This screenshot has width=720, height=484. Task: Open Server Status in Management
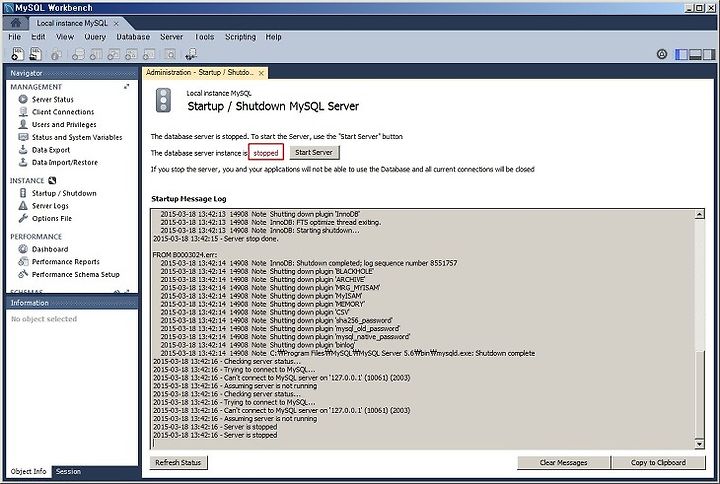[x=52, y=99]
